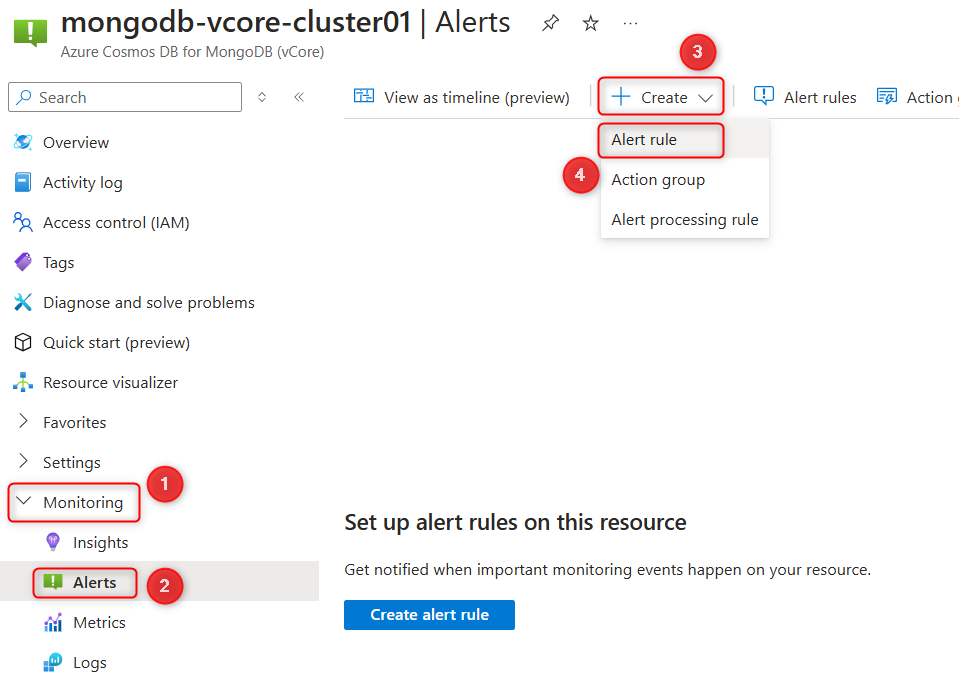Pin mongodb-vcore-cluster01 to dashboard
The width and height of the screenshot is (959, 682).
550,23
